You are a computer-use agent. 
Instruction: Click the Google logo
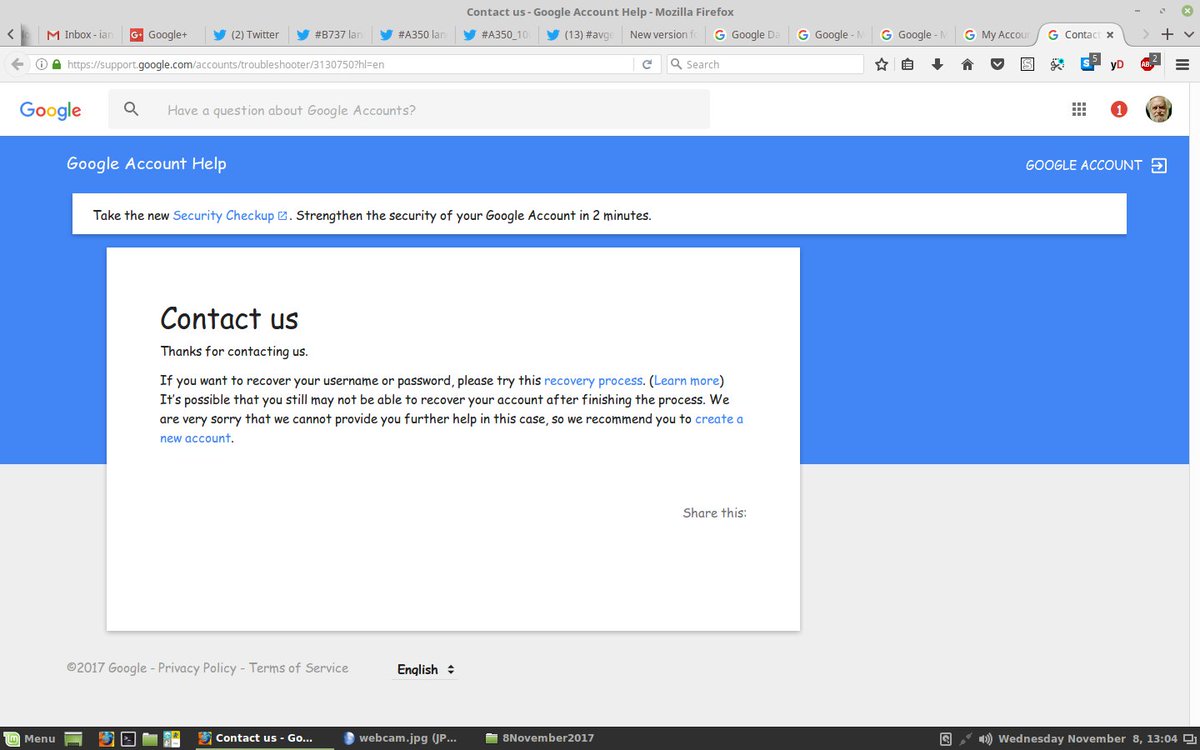tap(50, 110)
